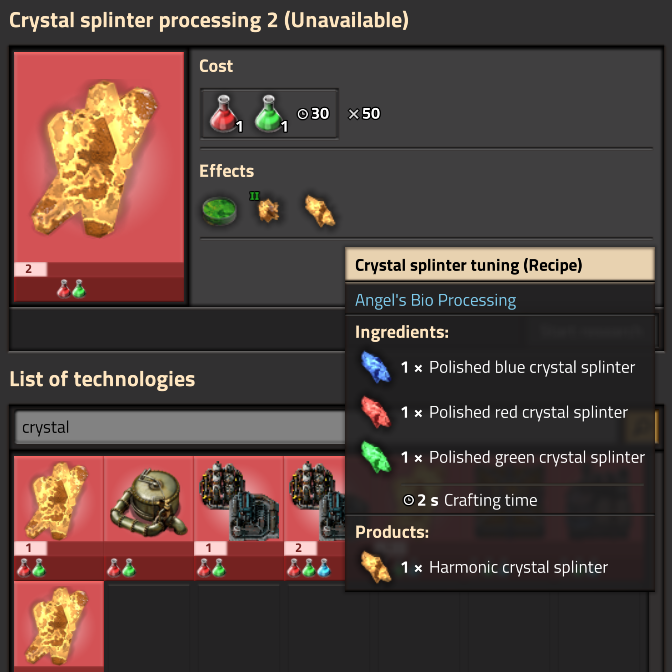Click the Crystal splinter tuning recipe title
672x672 pixels.
(468, 265)
